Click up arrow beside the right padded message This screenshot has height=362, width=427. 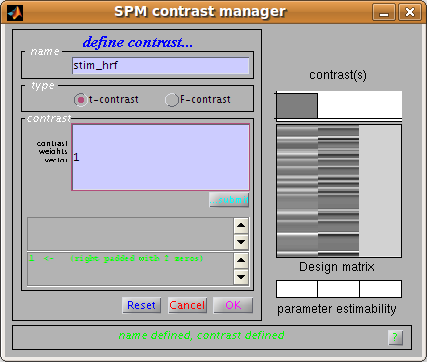coord(241,260)
